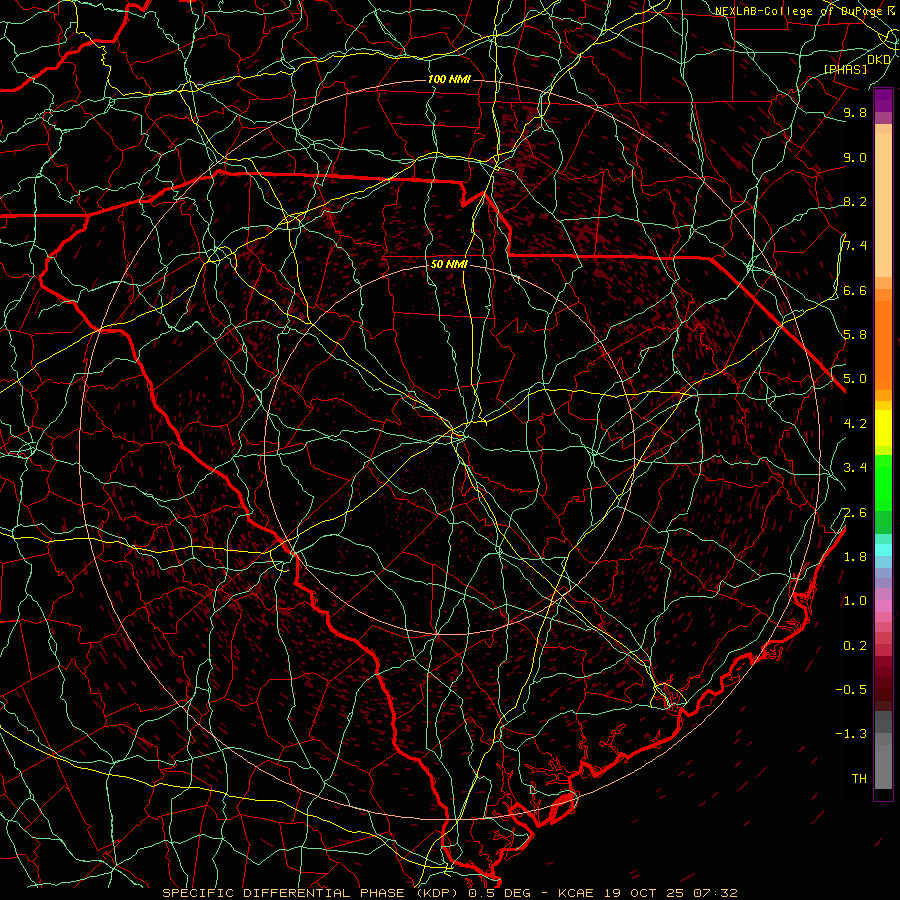The image size is (900, 900).
Task: Click the 9.0 value on the color scale
Action: tap(855, 157)
